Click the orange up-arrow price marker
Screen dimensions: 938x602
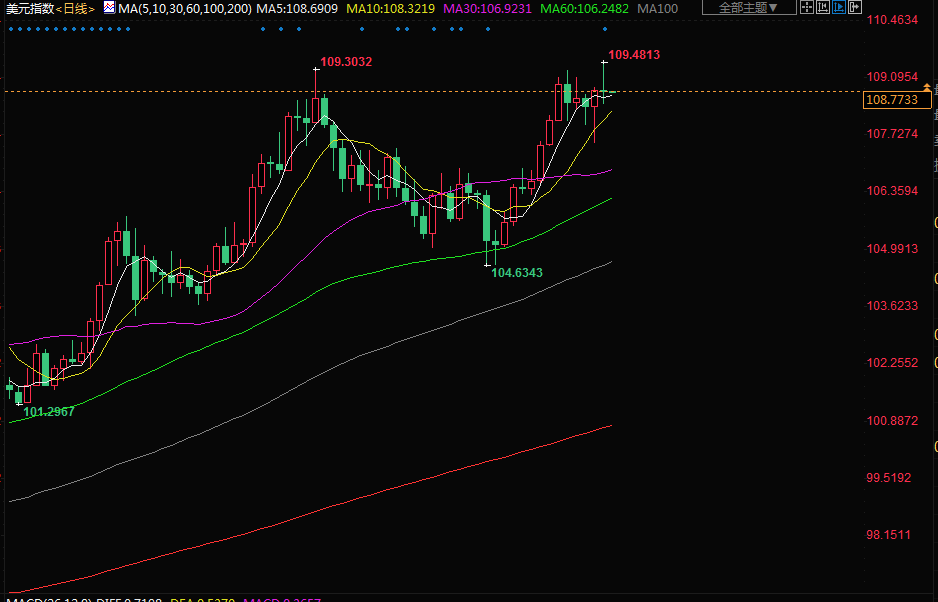[x=926, y=89]
